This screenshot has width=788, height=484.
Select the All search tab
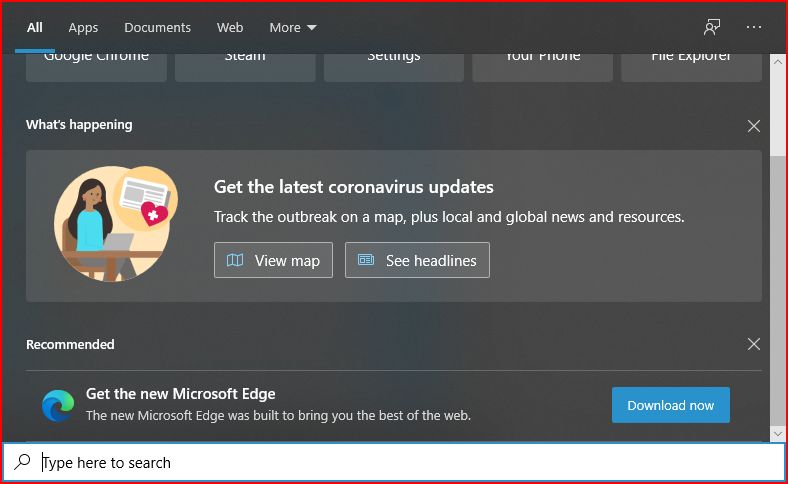click(x=35, y=28)
